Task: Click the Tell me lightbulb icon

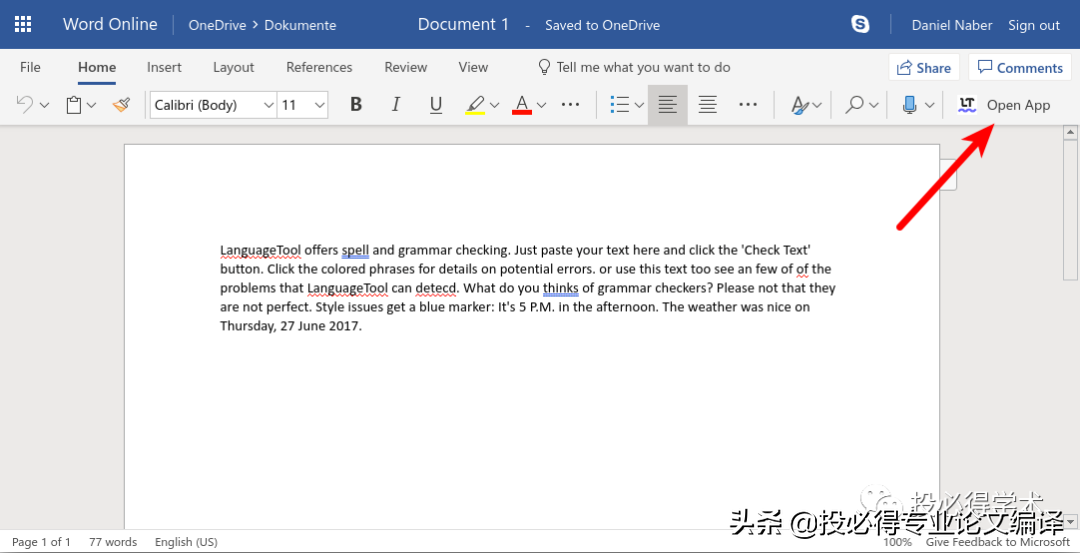Action: (x=544, y=67)
